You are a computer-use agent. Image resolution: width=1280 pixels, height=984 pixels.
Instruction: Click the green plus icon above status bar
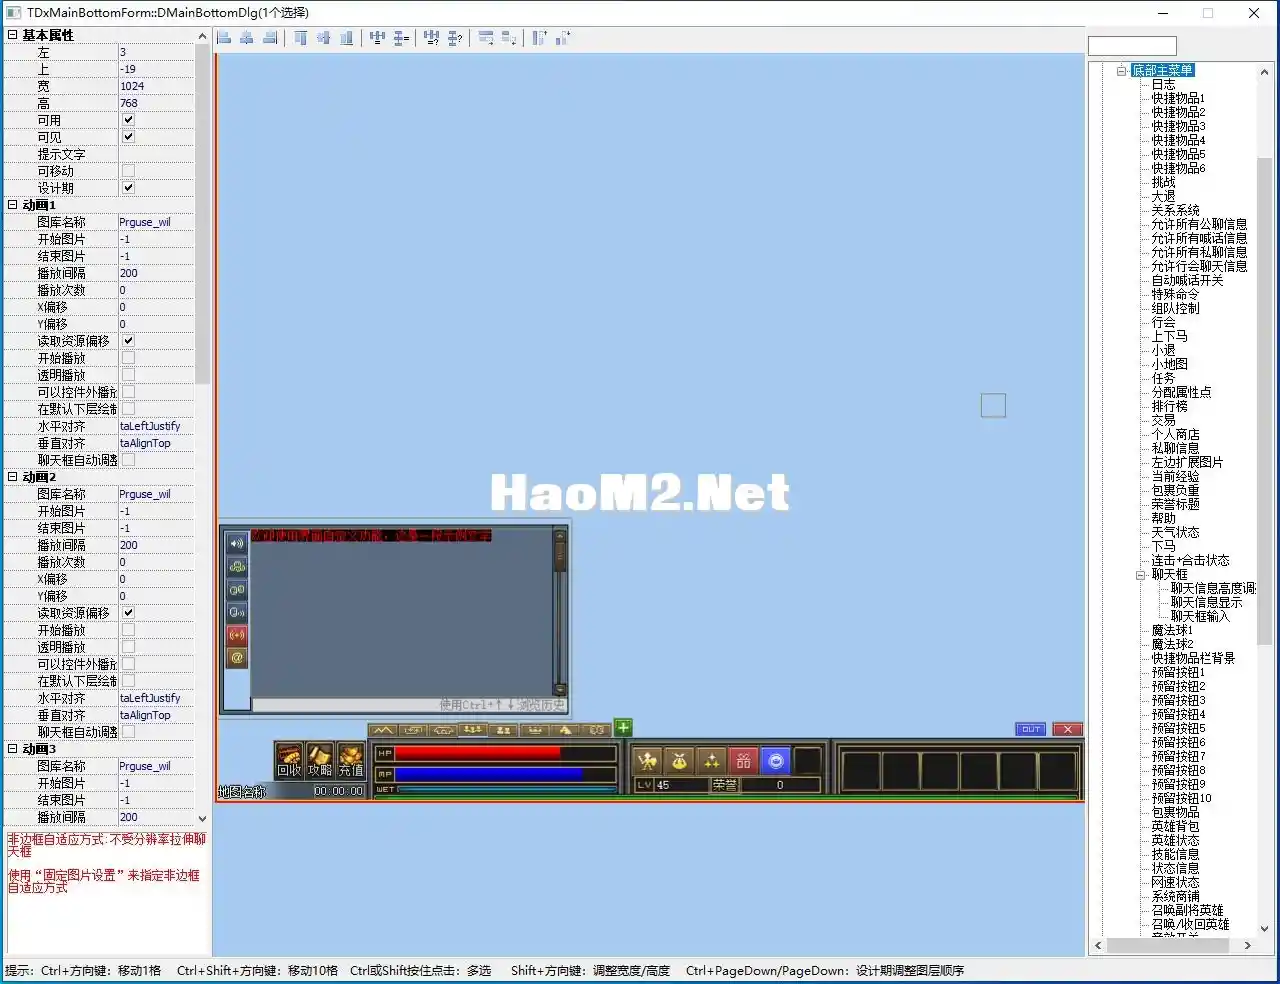pos(623,728)
